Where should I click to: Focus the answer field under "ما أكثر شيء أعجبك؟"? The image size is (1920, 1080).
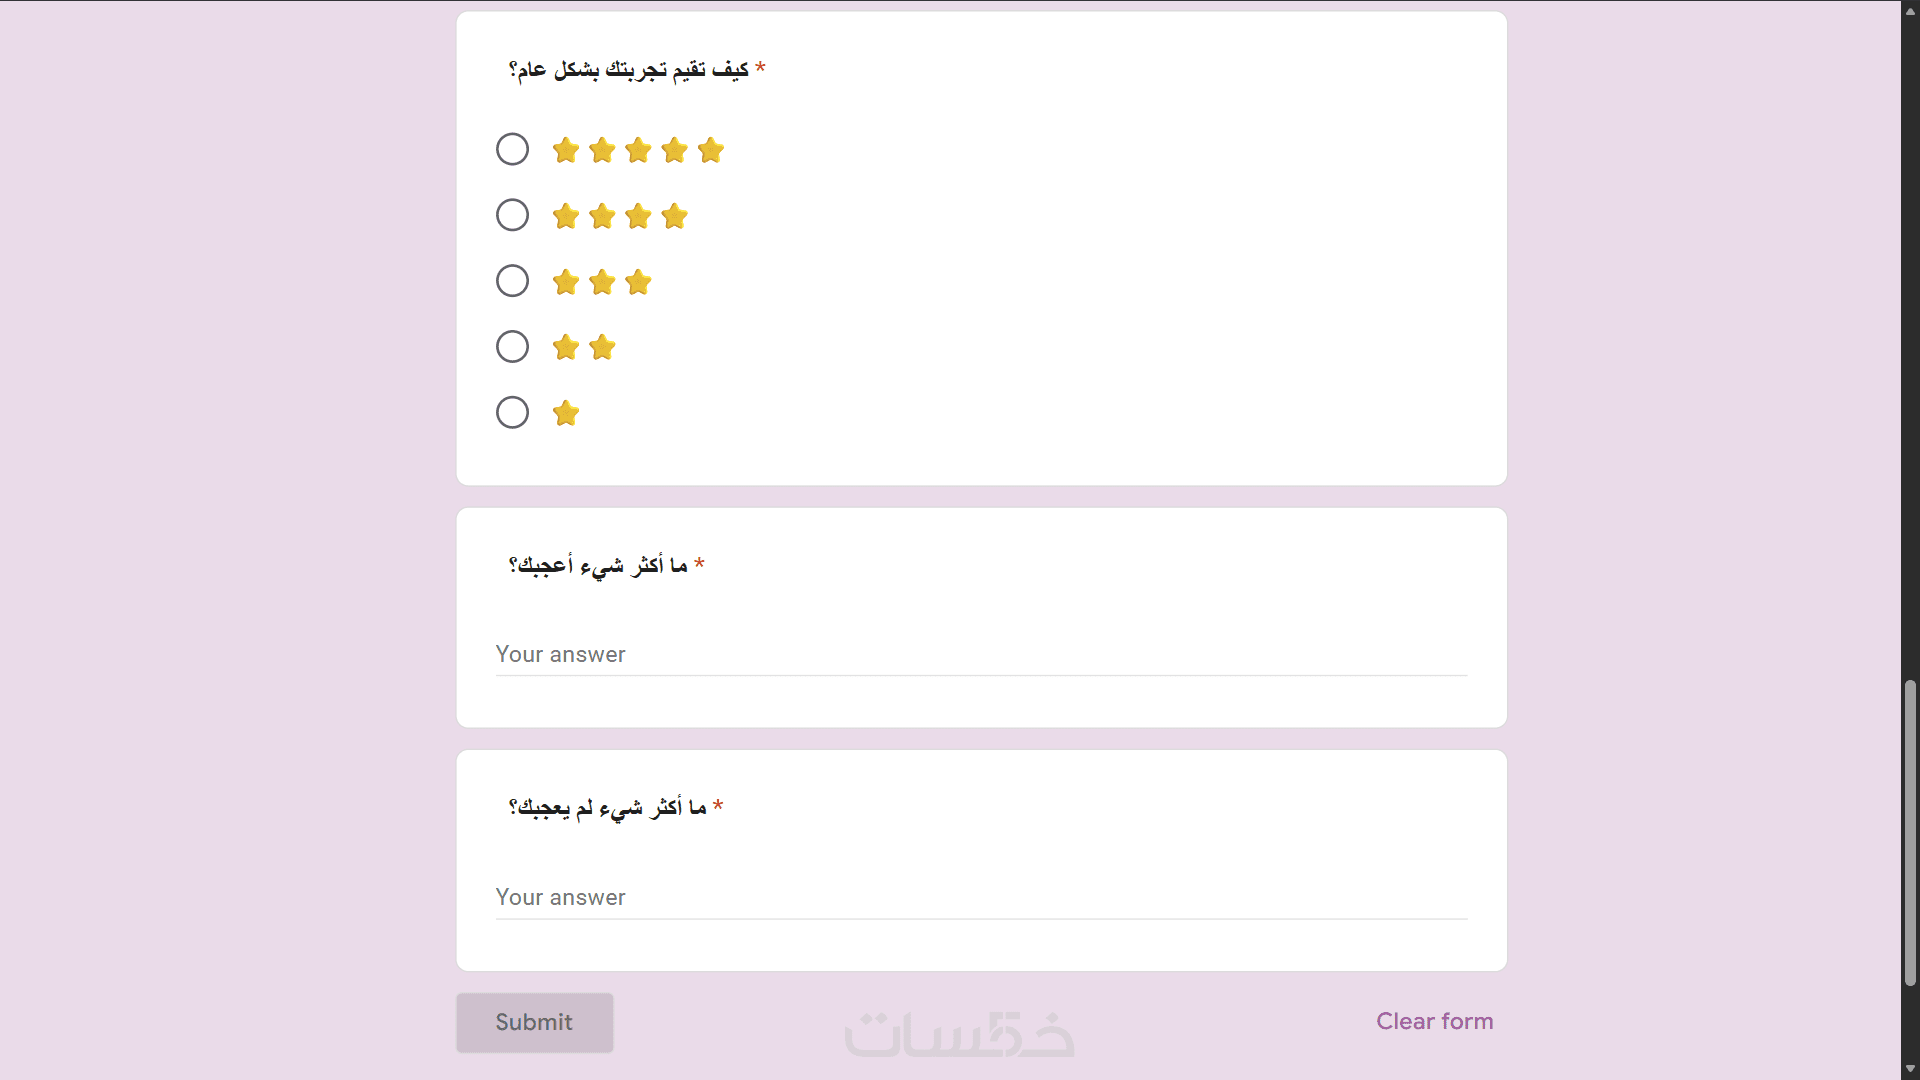click(980, 655)
